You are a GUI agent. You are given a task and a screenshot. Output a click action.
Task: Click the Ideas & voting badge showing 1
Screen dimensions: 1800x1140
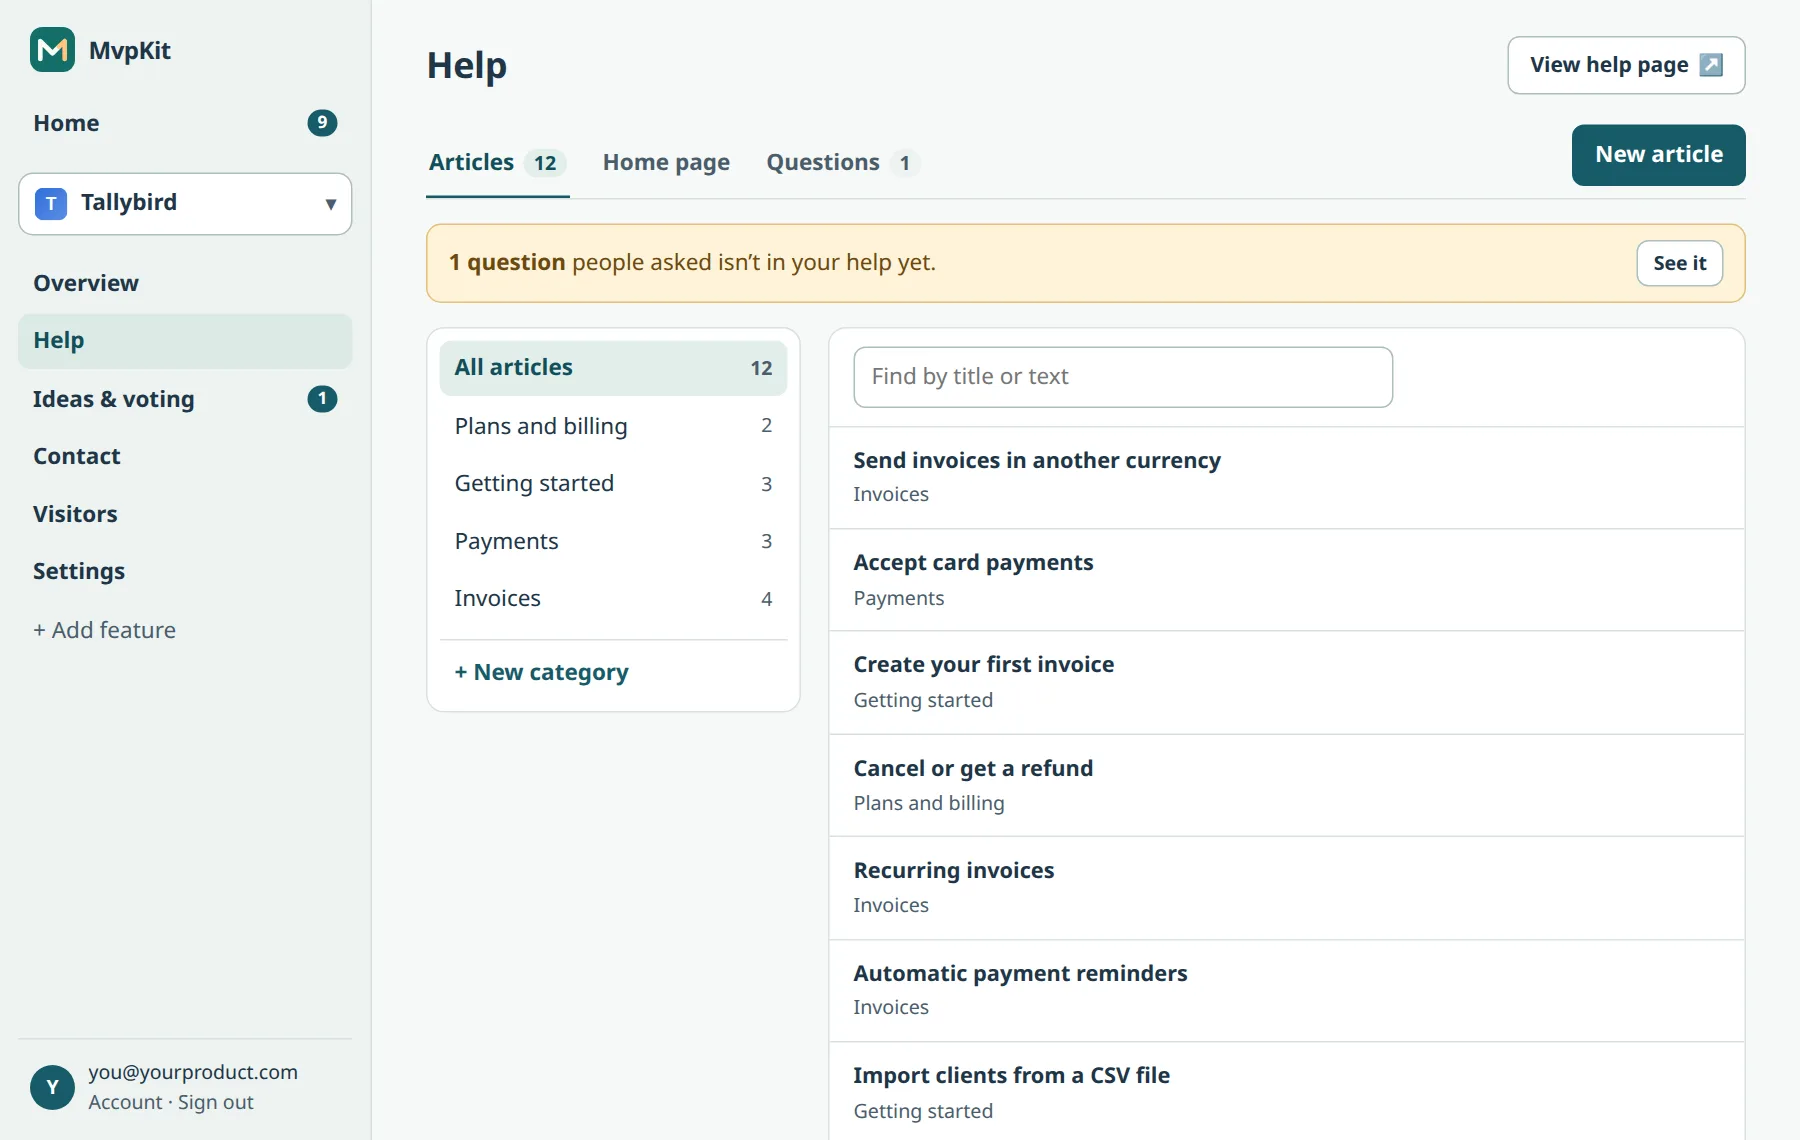tap(322, 399)
